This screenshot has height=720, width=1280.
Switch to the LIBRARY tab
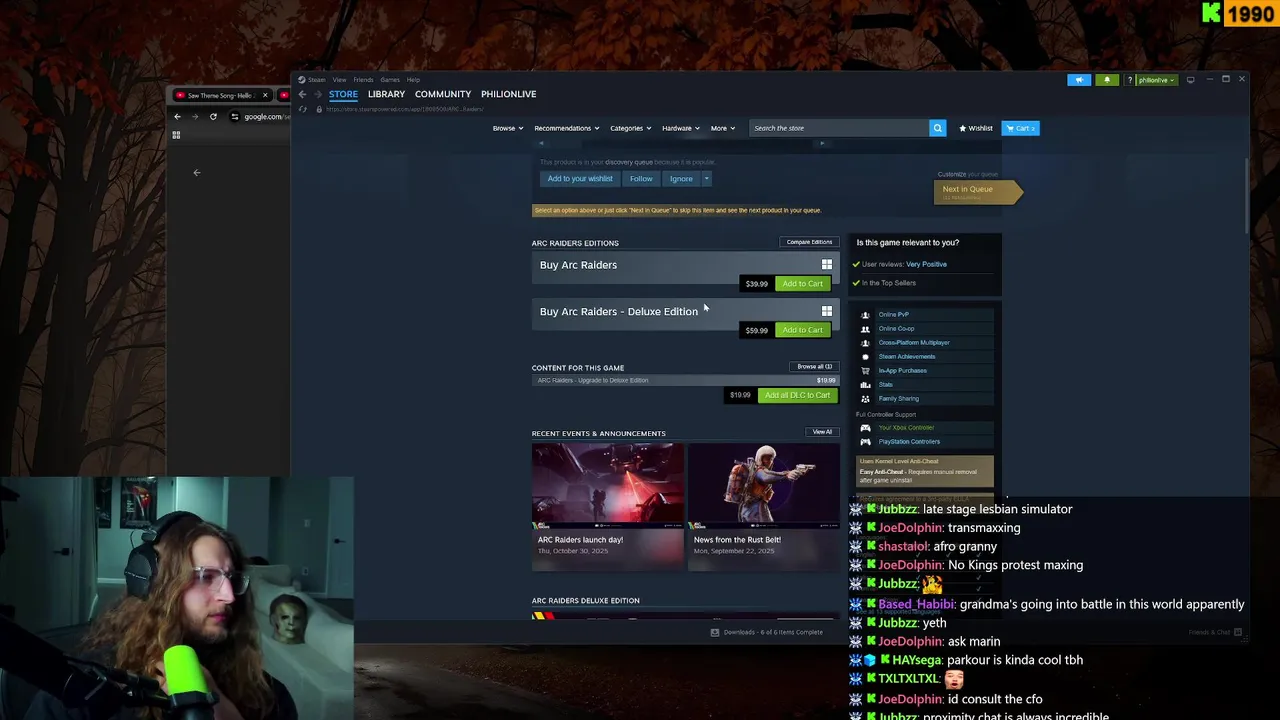pyautogui.click(x=386, y=94)
